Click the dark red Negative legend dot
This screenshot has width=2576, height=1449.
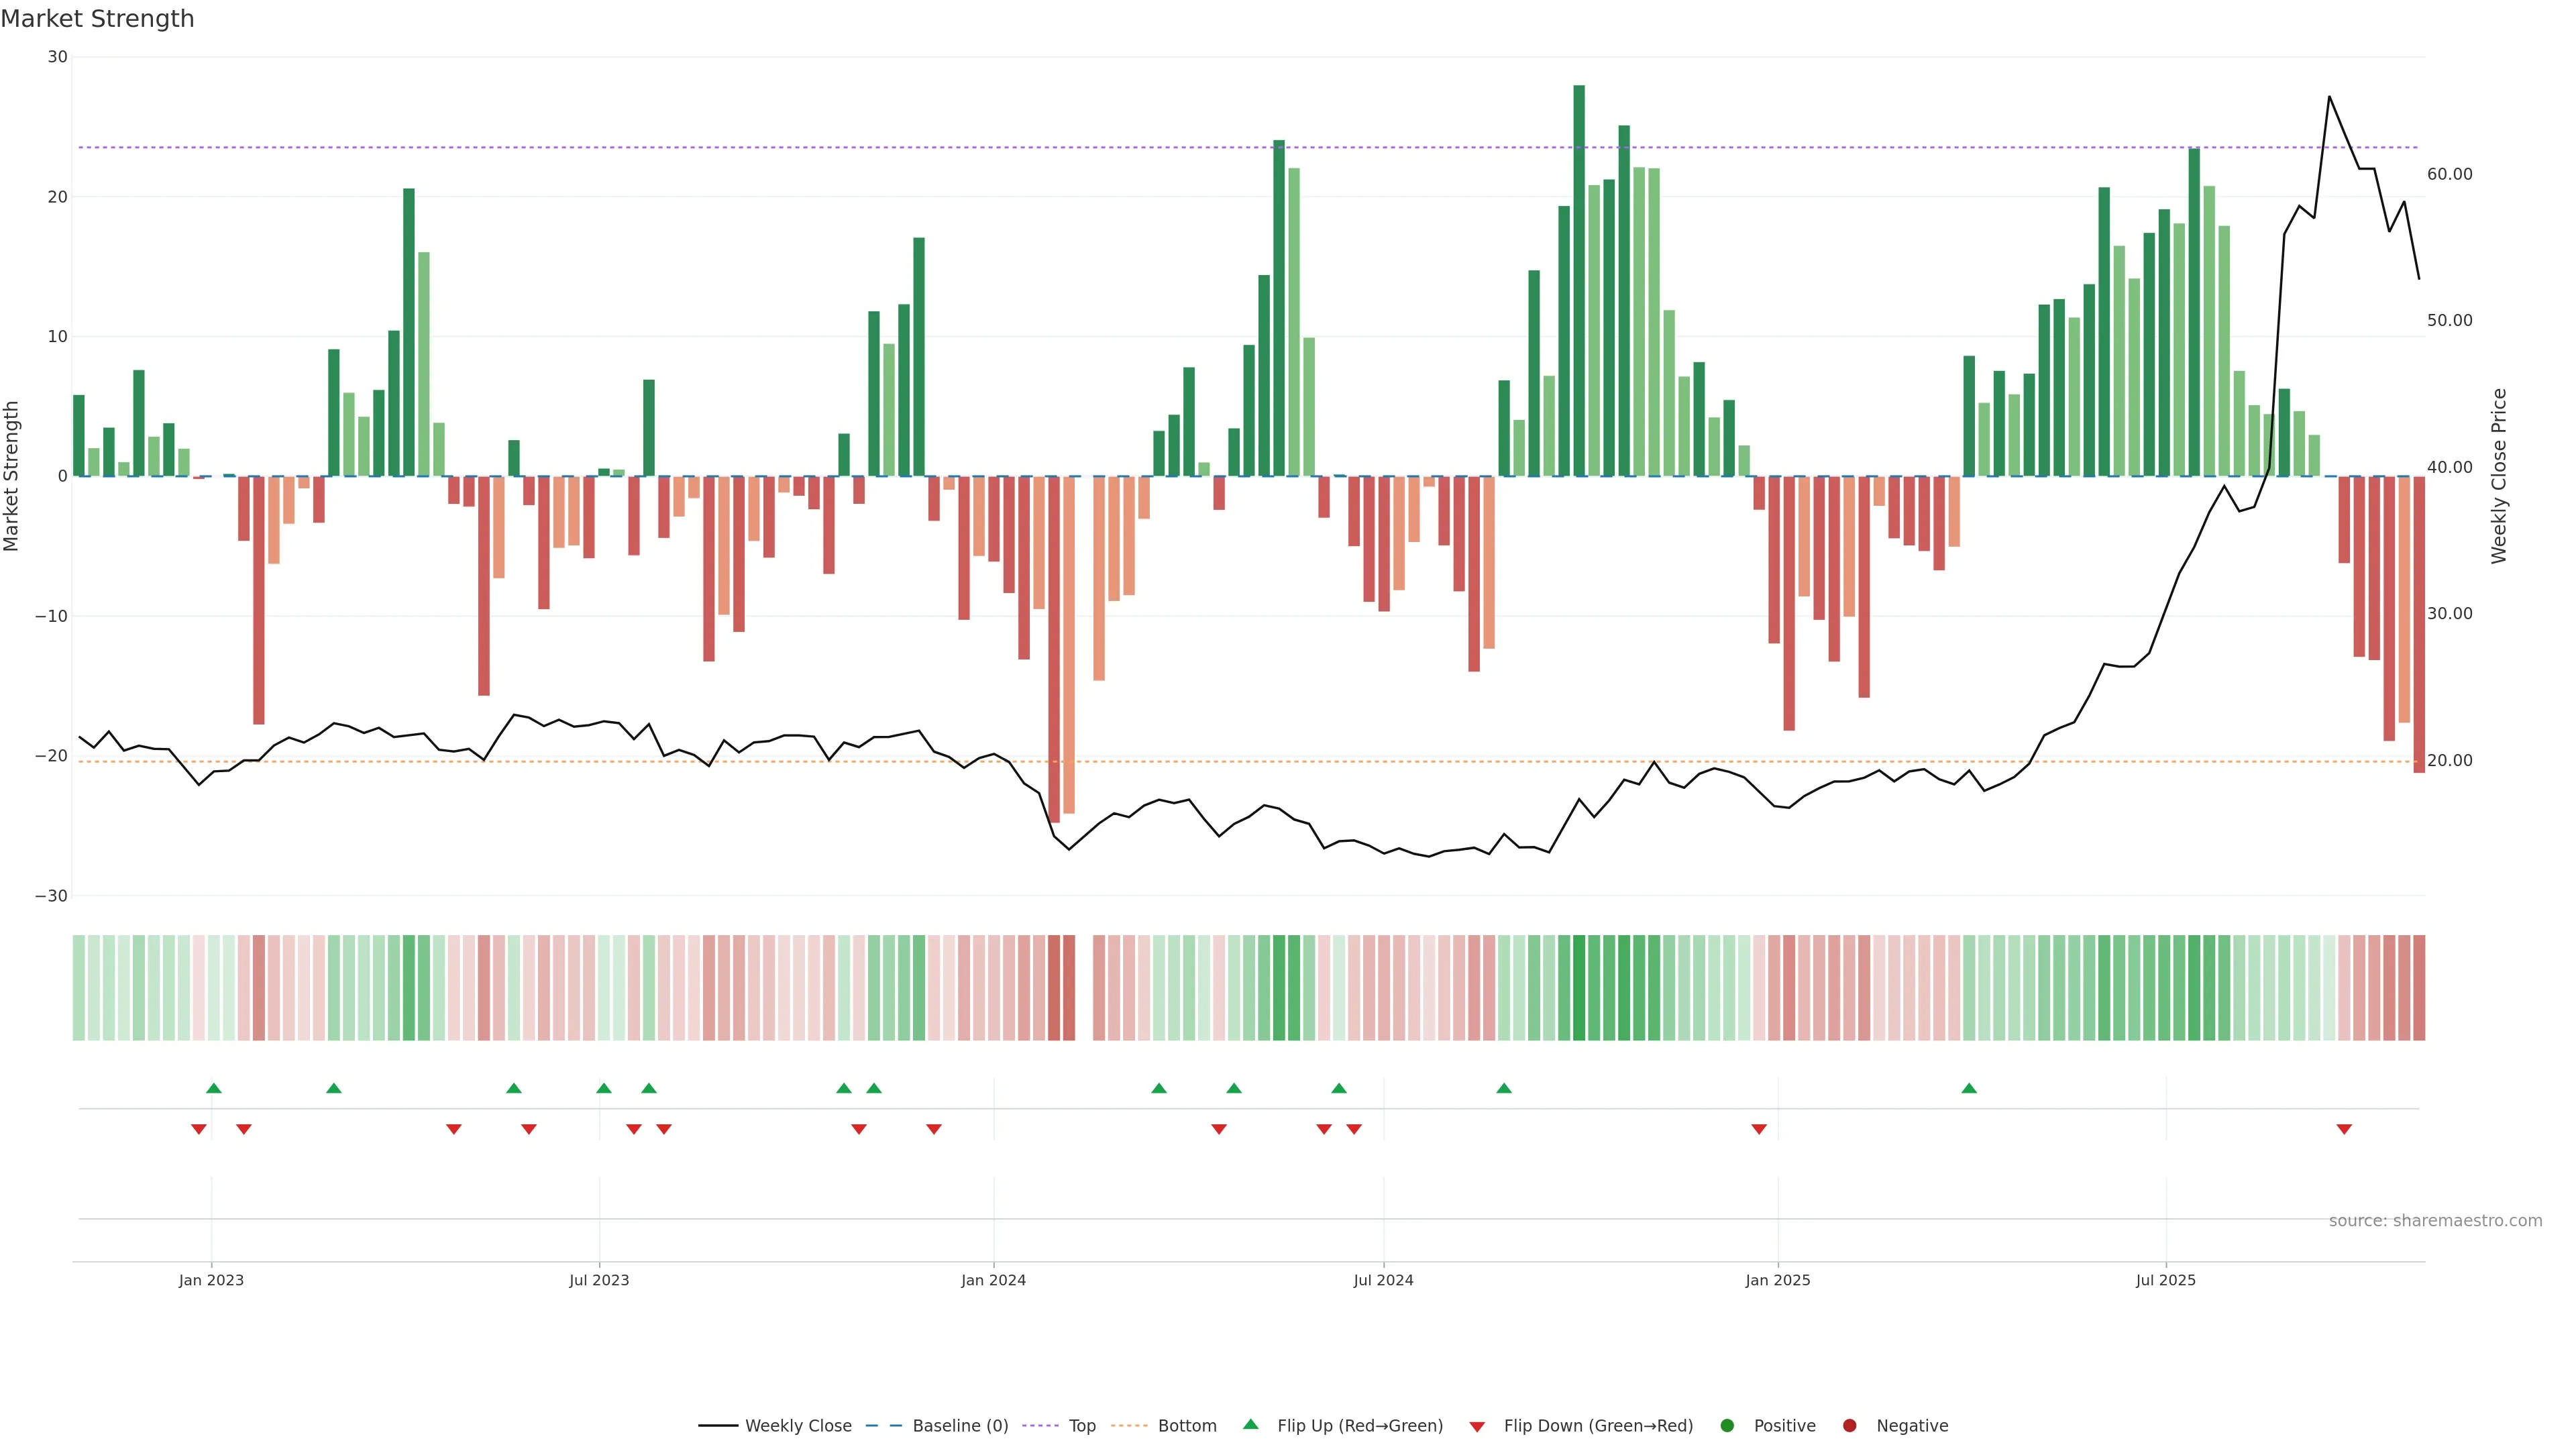(1849, 1426)
